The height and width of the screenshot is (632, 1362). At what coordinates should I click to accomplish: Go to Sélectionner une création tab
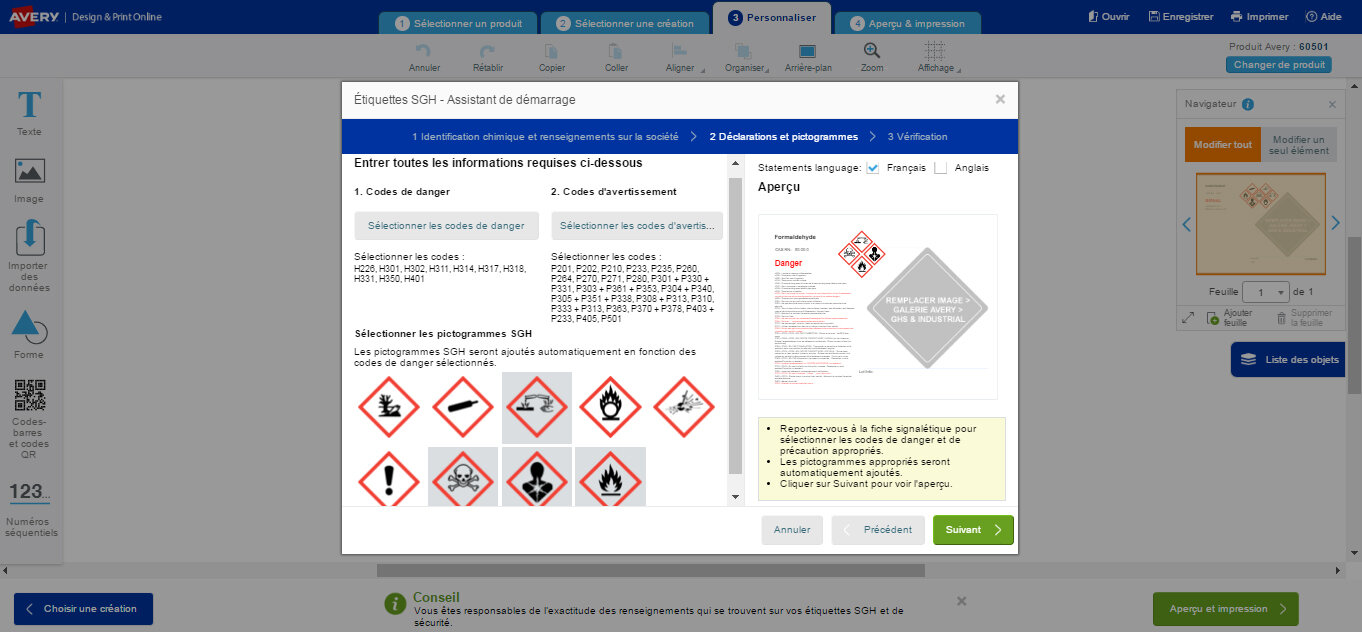point(624,23)
